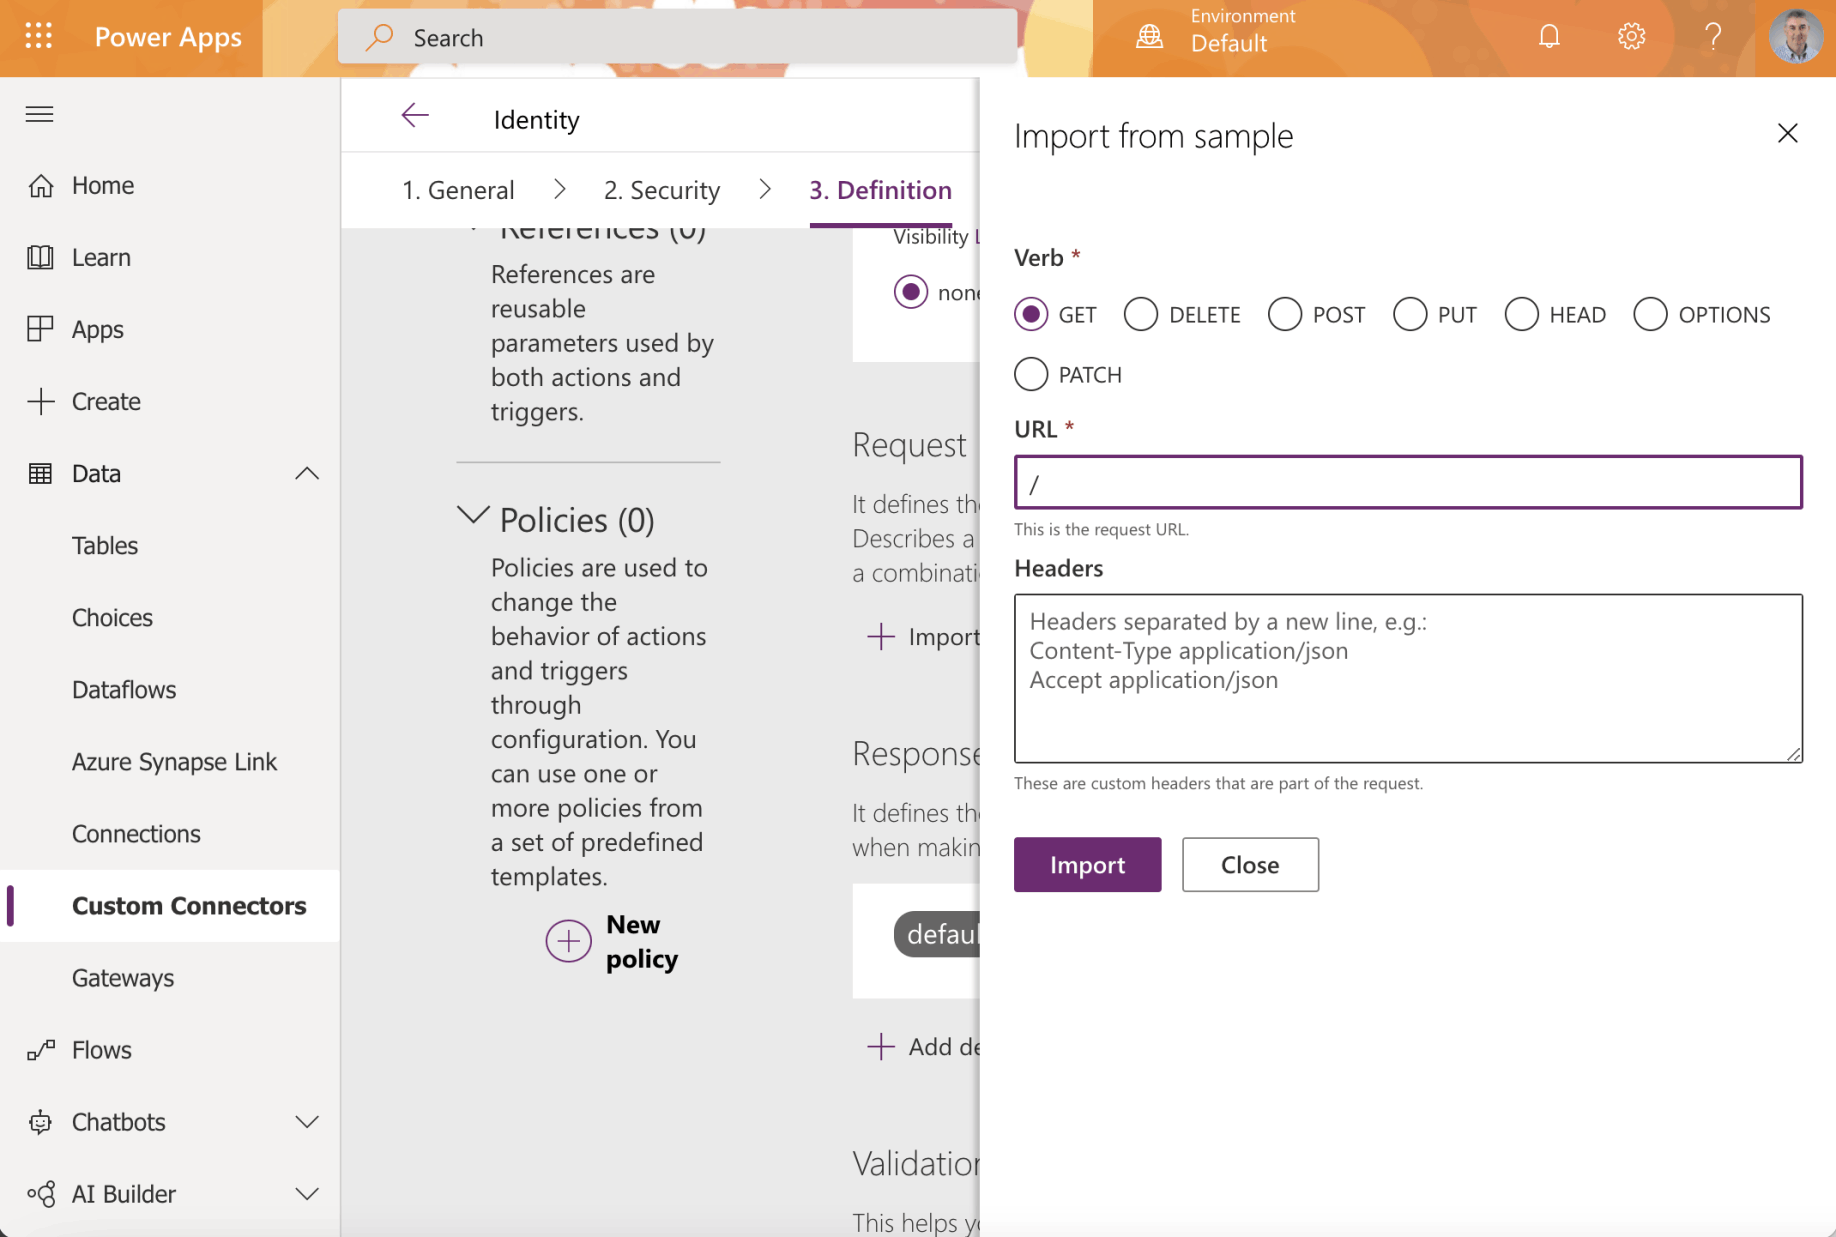Click the Apps label in sidebar
Viewport: 1836px width, 1237px height.
[x=98, y=330]
